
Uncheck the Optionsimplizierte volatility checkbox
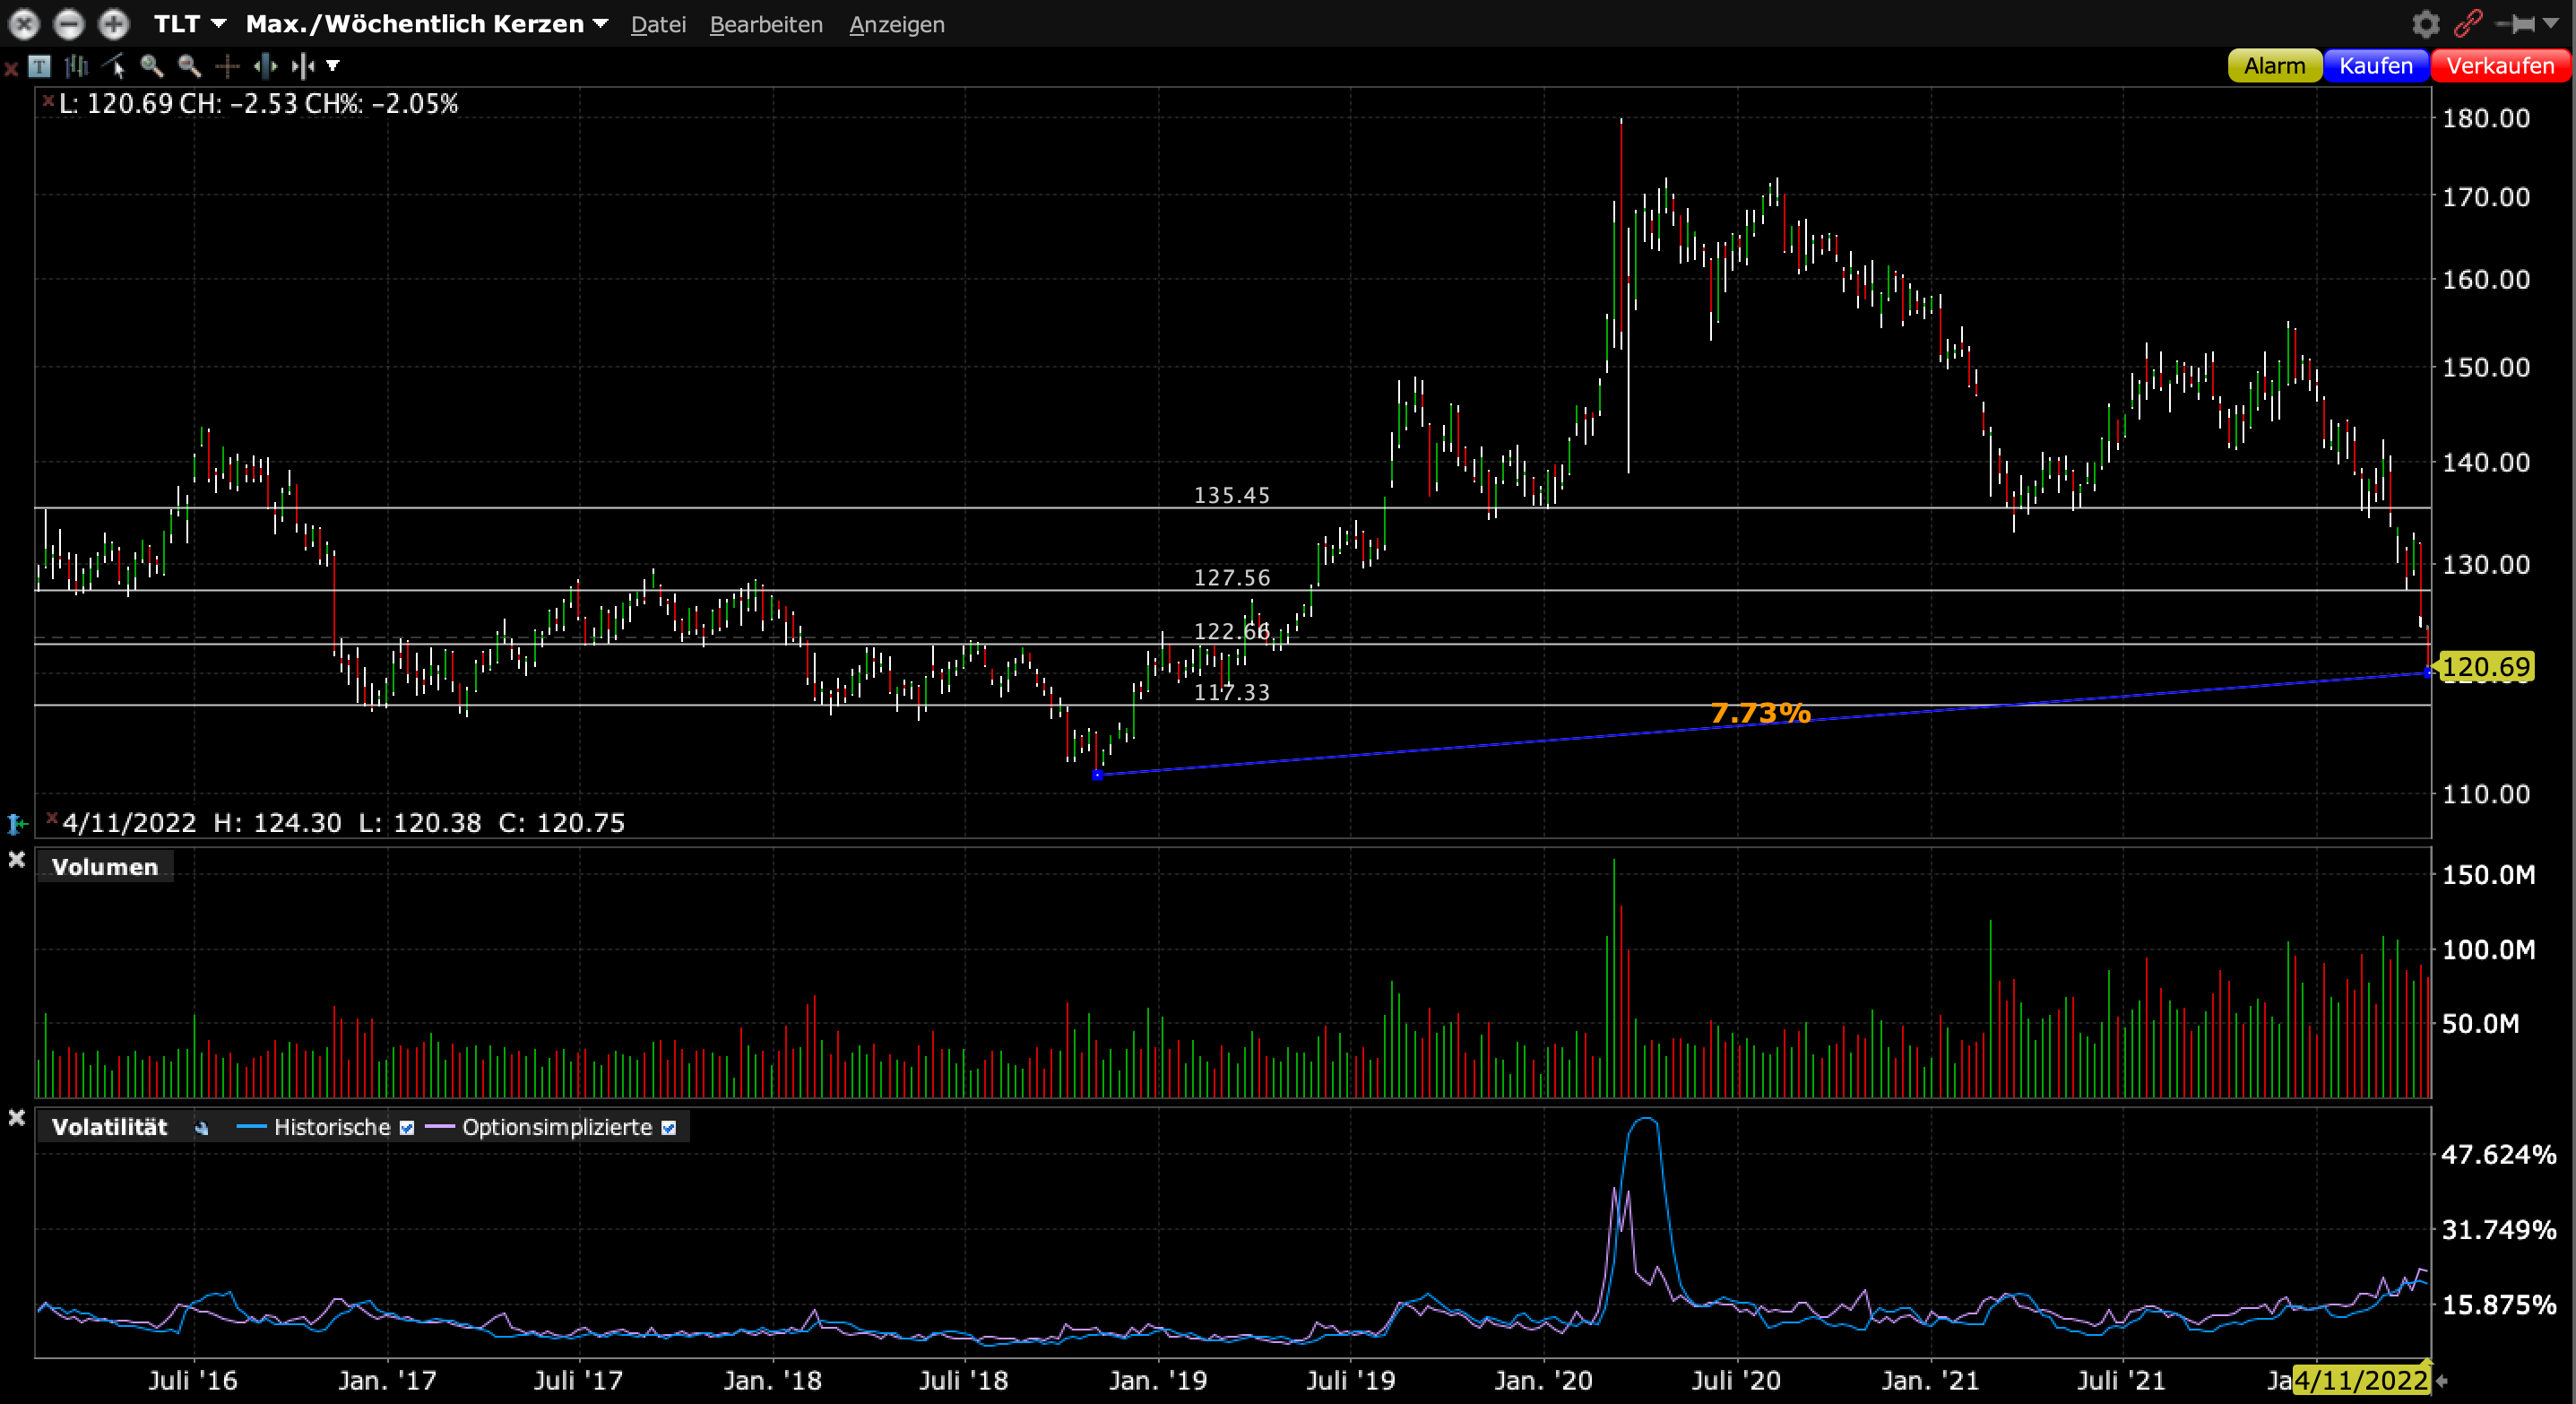point(669,1128)
